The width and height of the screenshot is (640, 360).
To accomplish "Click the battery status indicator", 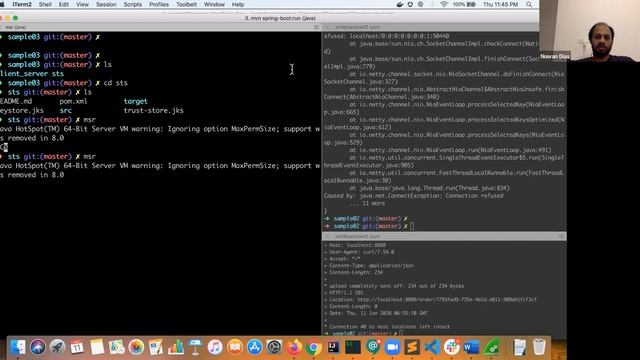I will [464, 4].
